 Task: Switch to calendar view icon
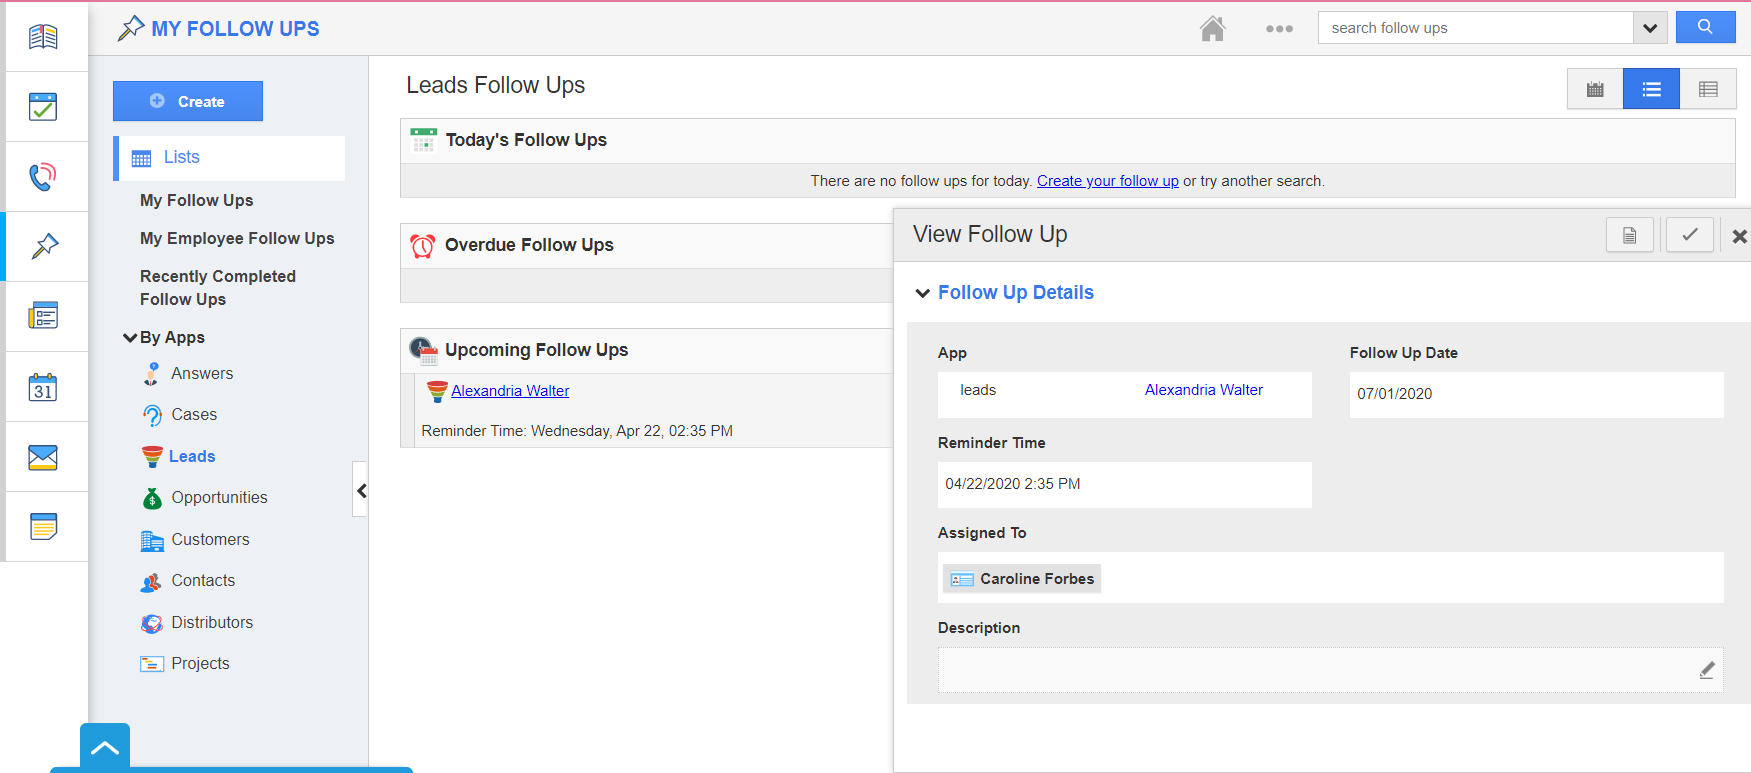[1595, 90]
